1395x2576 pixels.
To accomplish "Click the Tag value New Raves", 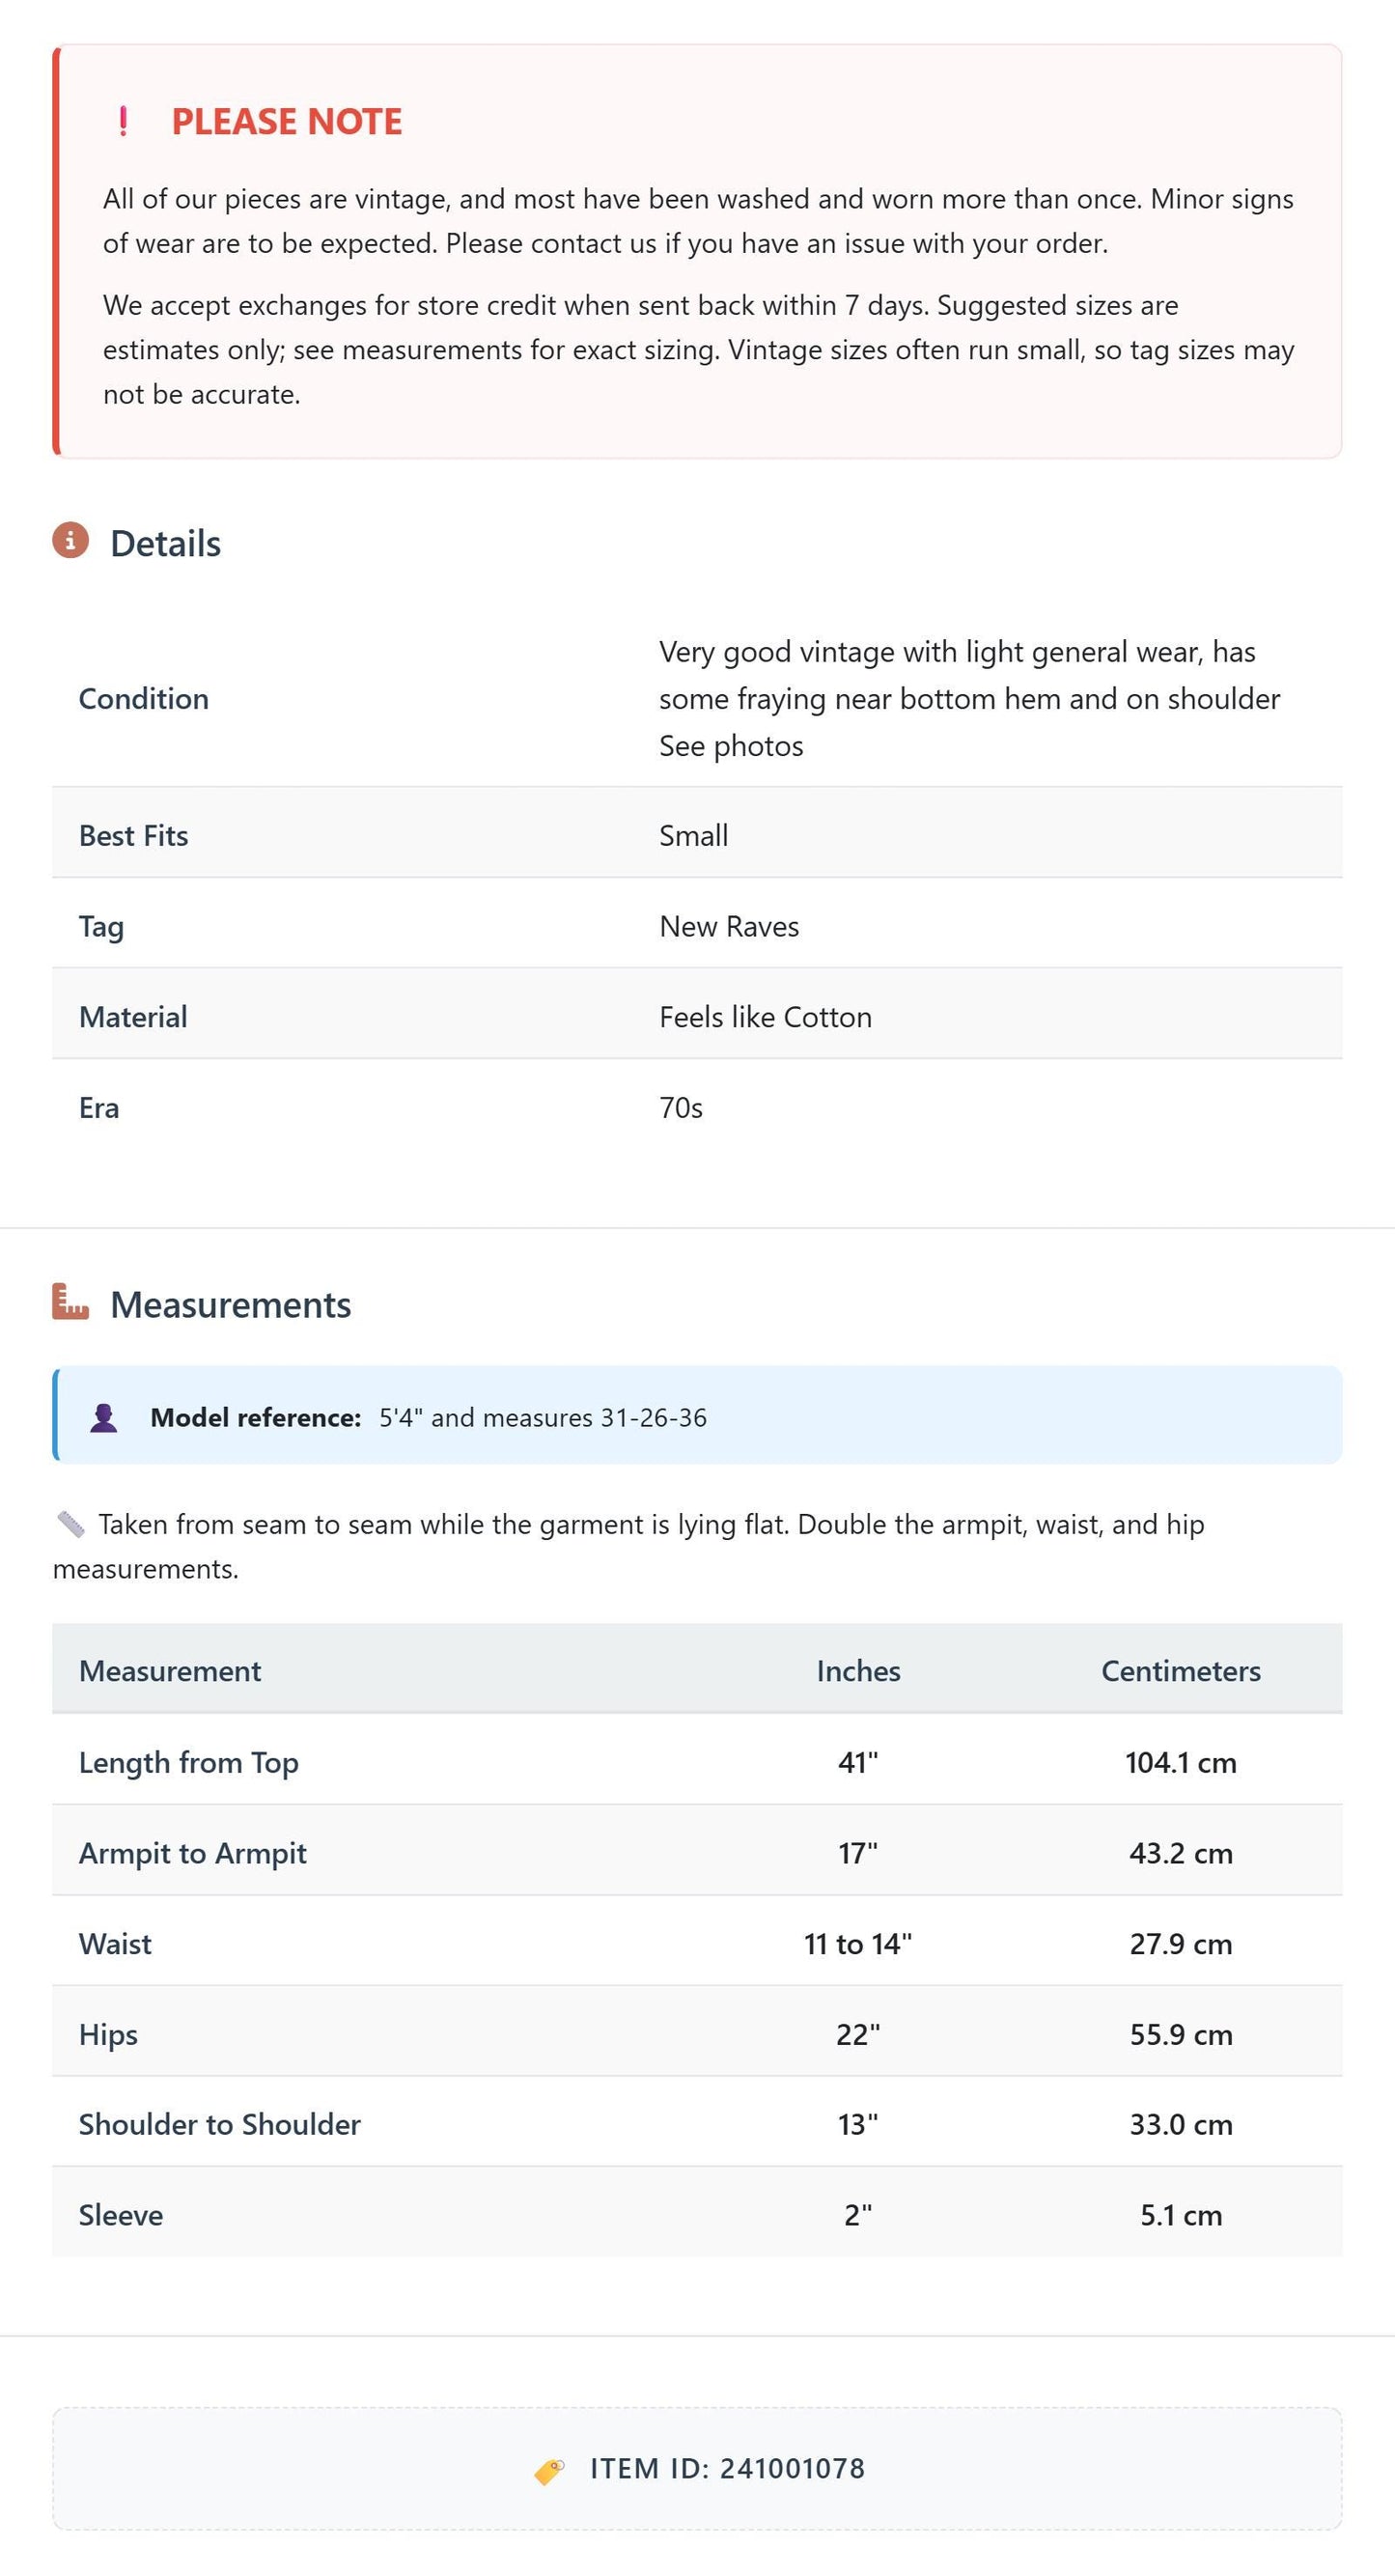I will pos(729,926).
